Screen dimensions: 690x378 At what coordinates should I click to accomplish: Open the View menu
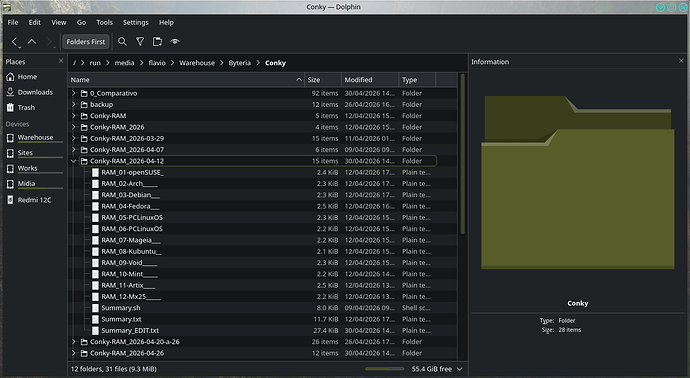pos(59,22)
